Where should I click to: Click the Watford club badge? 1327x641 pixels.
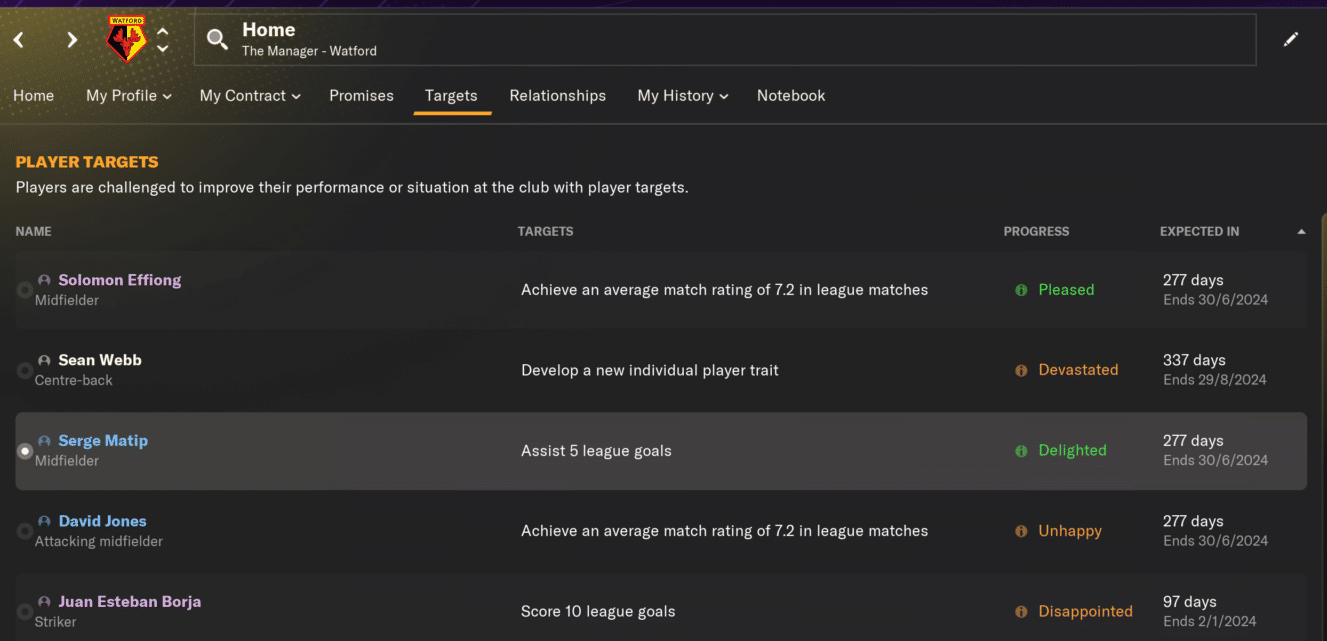pyautogui.click(x=126, y=40)
